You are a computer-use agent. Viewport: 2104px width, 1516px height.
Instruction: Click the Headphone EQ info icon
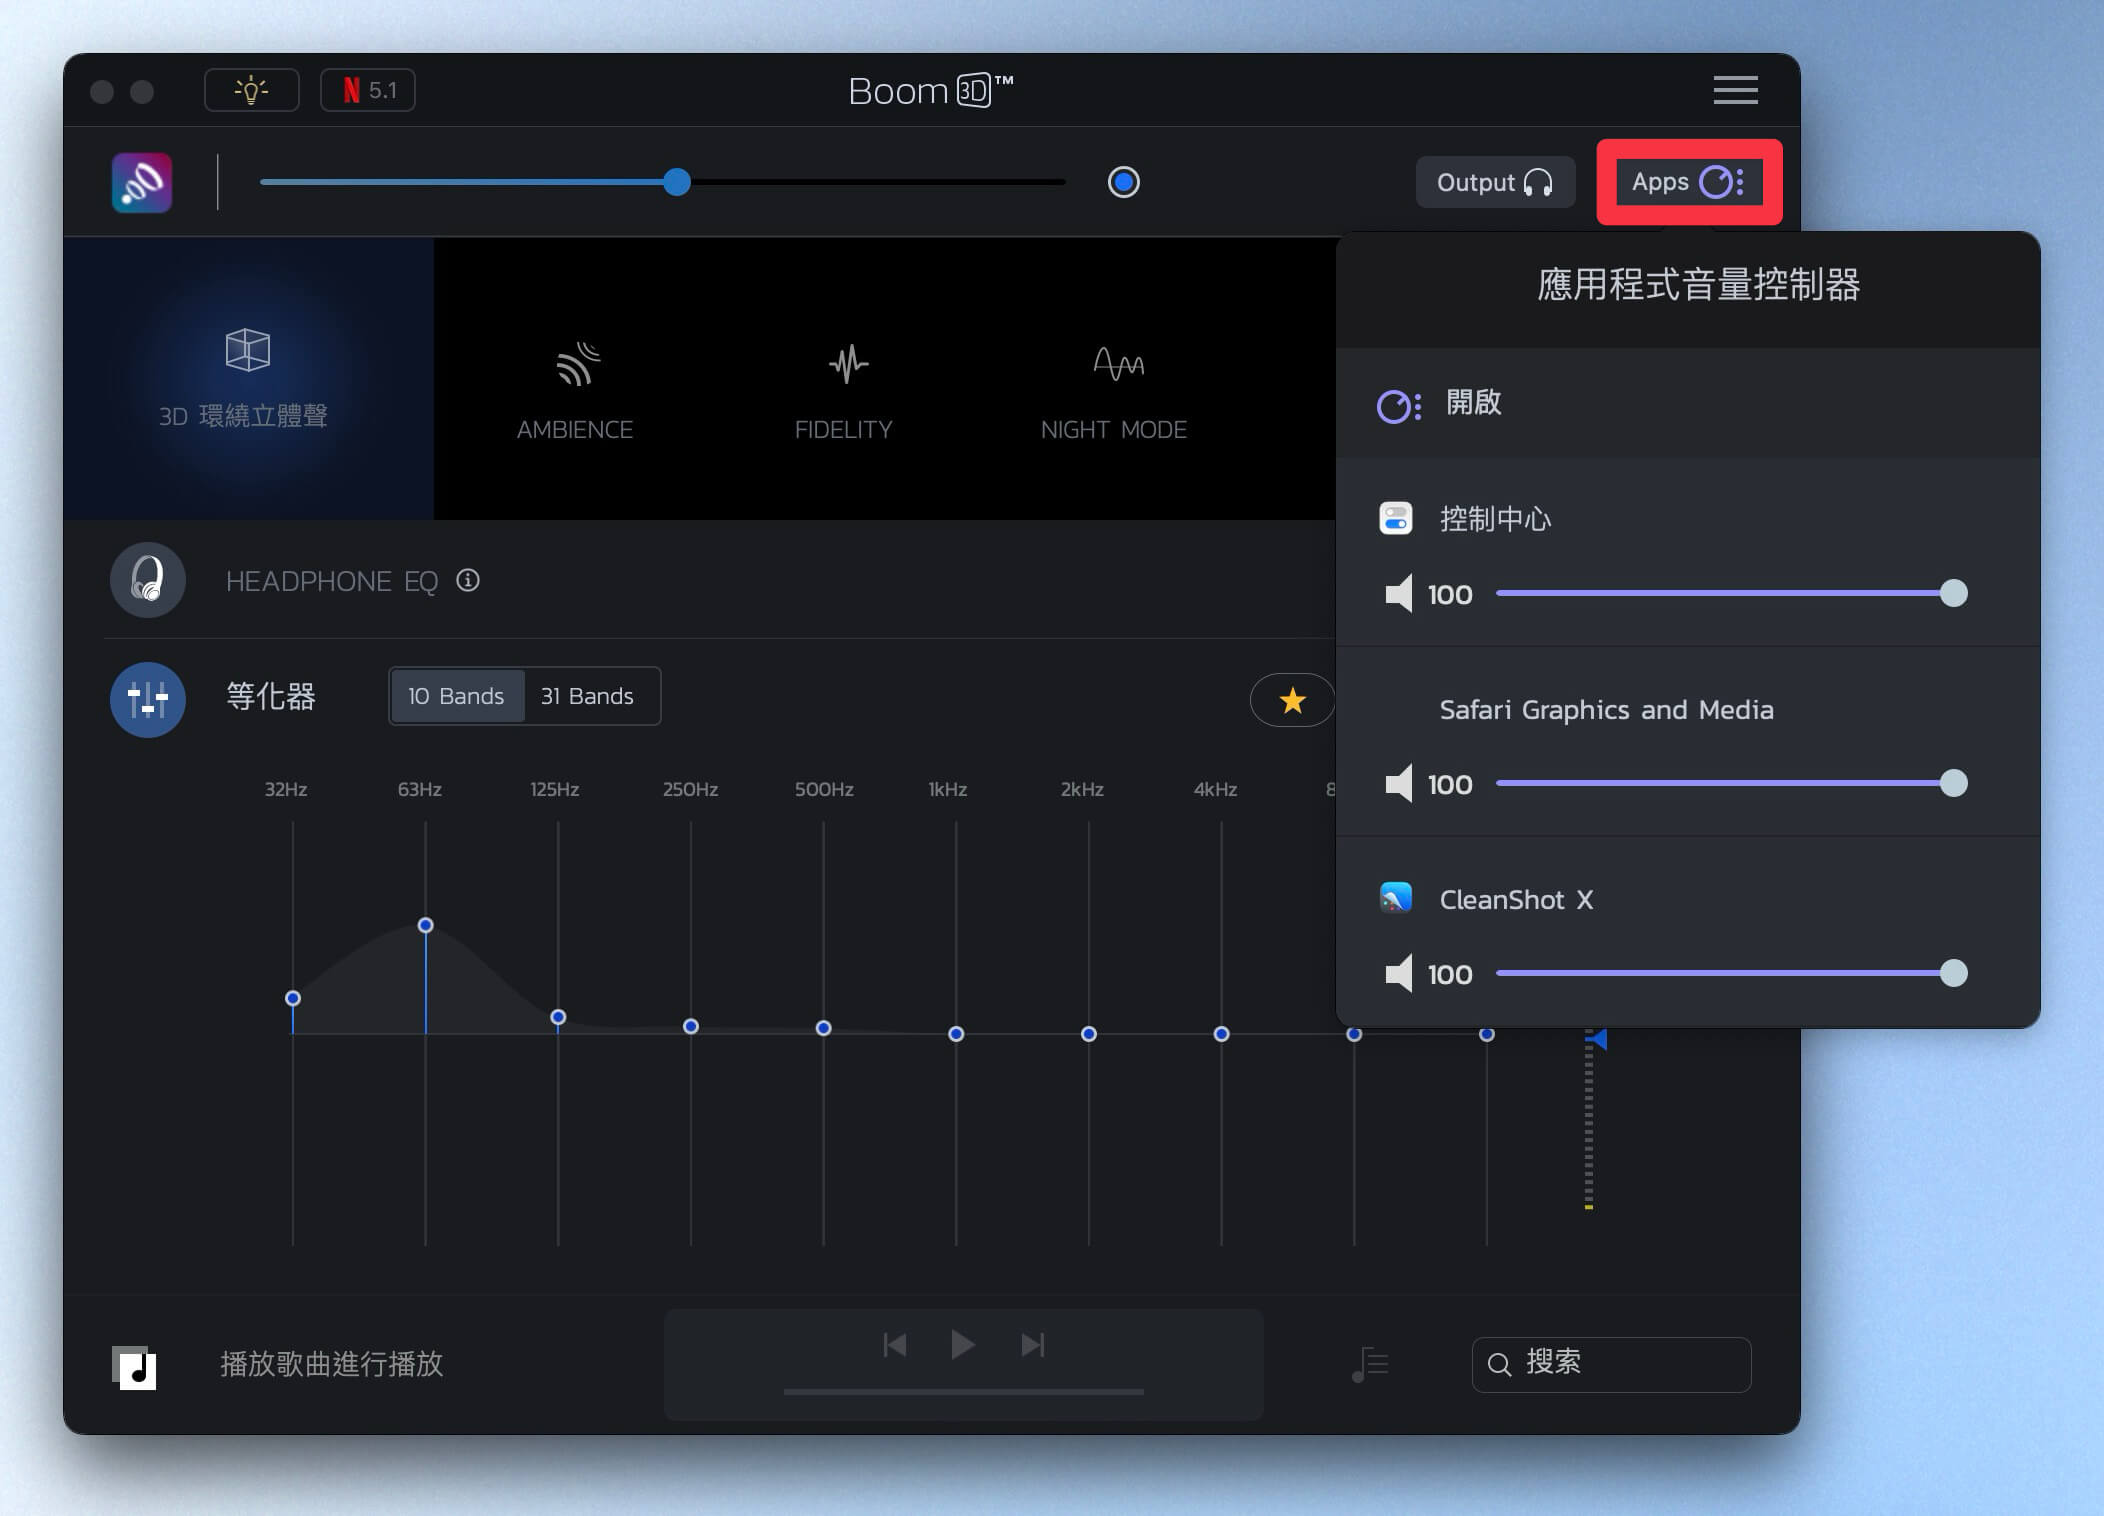tap(468, 580)
